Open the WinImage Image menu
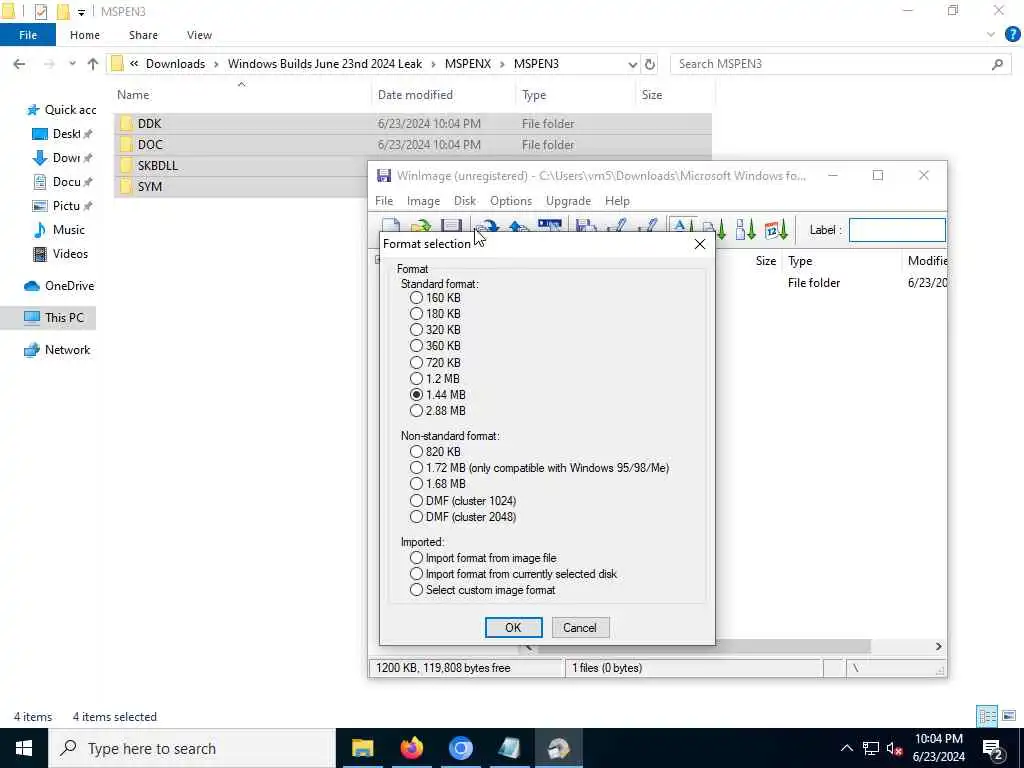This screenshot has height=768, width=1024. coord(423,201)
